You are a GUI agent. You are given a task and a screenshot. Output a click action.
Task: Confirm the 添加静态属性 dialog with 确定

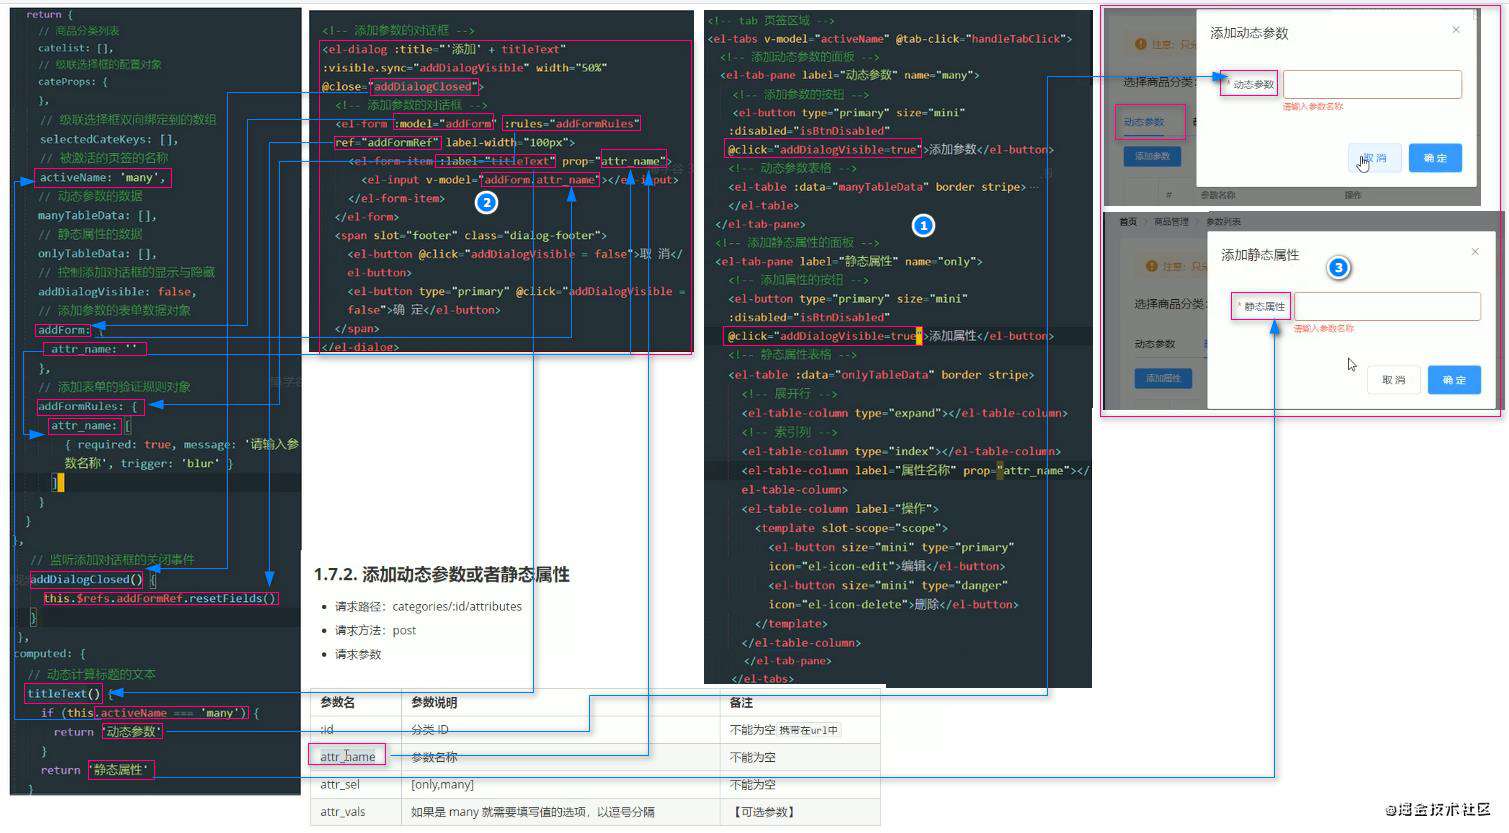coord(1454,380)
